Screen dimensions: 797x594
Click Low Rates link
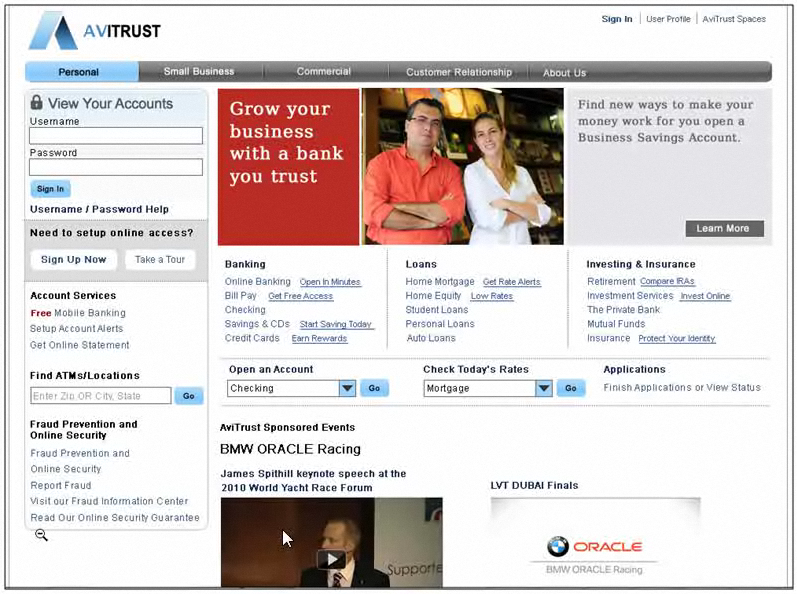tap(492, 296)
